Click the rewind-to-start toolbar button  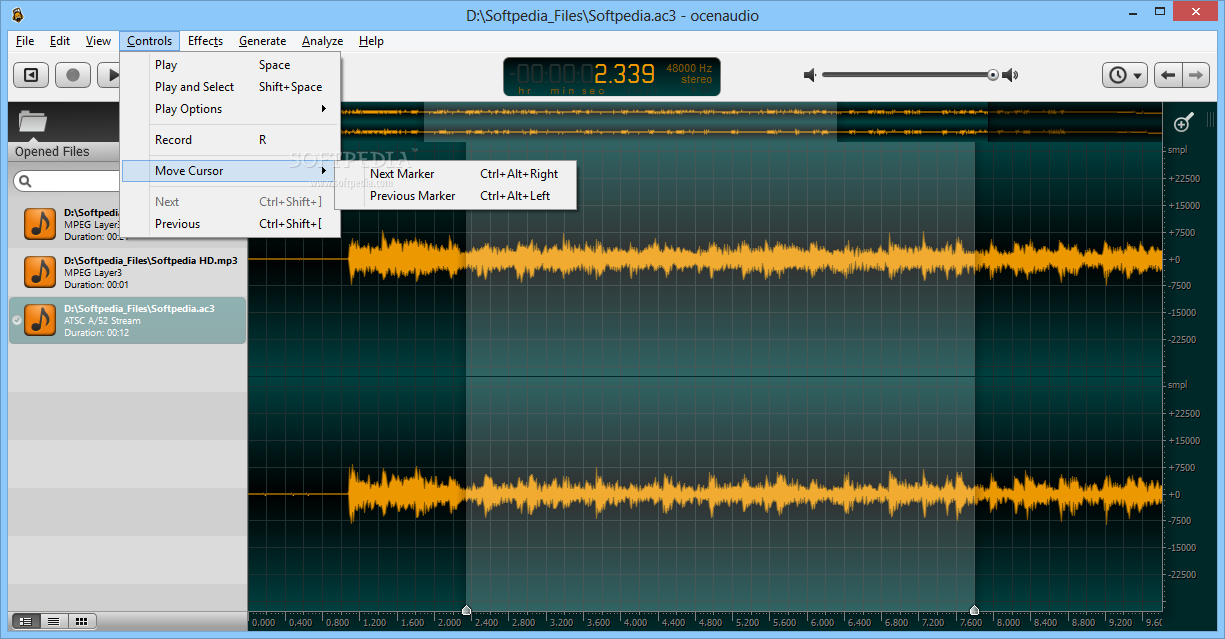pyautogui.click(x=32, y=75)
